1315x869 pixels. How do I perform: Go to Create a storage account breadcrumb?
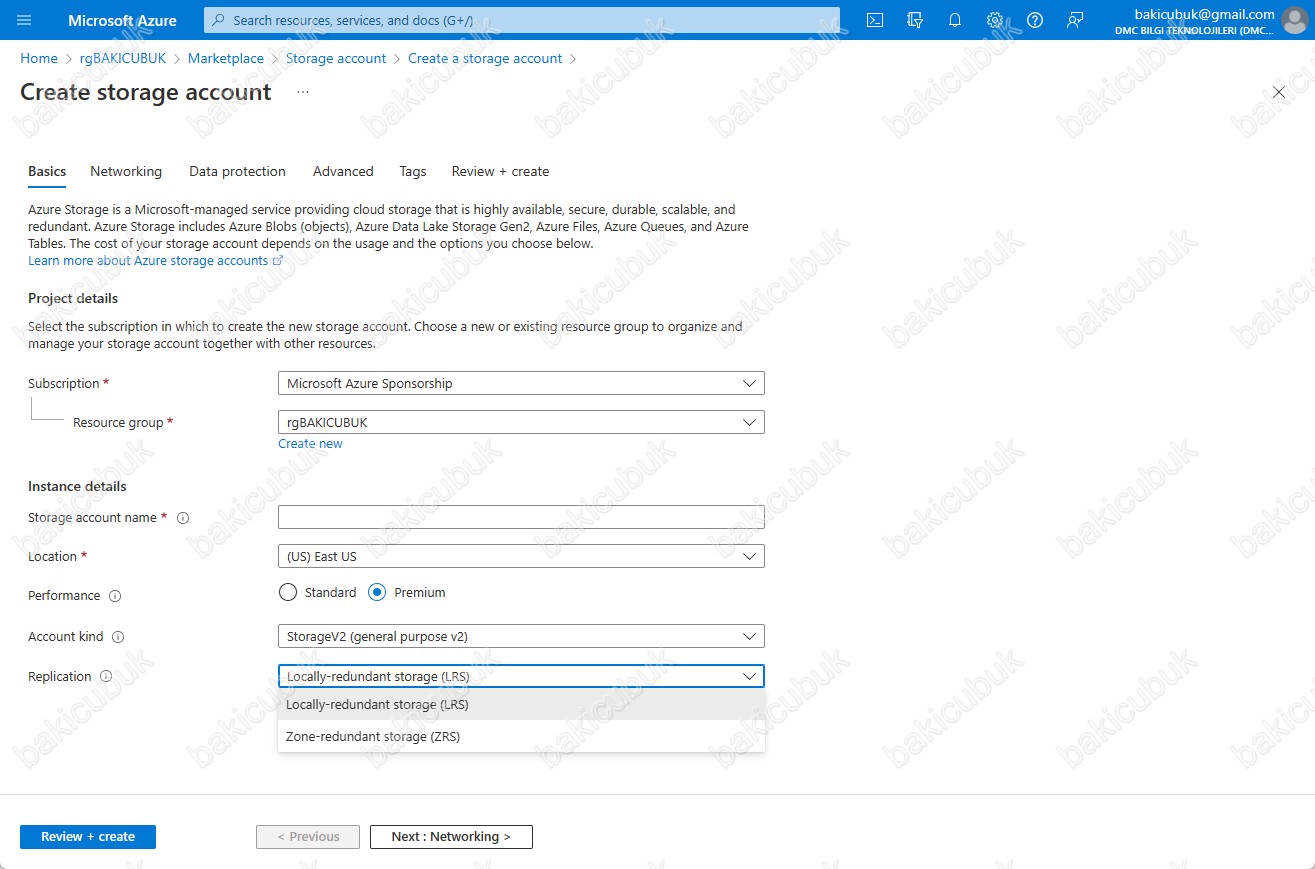coord(485,59)
